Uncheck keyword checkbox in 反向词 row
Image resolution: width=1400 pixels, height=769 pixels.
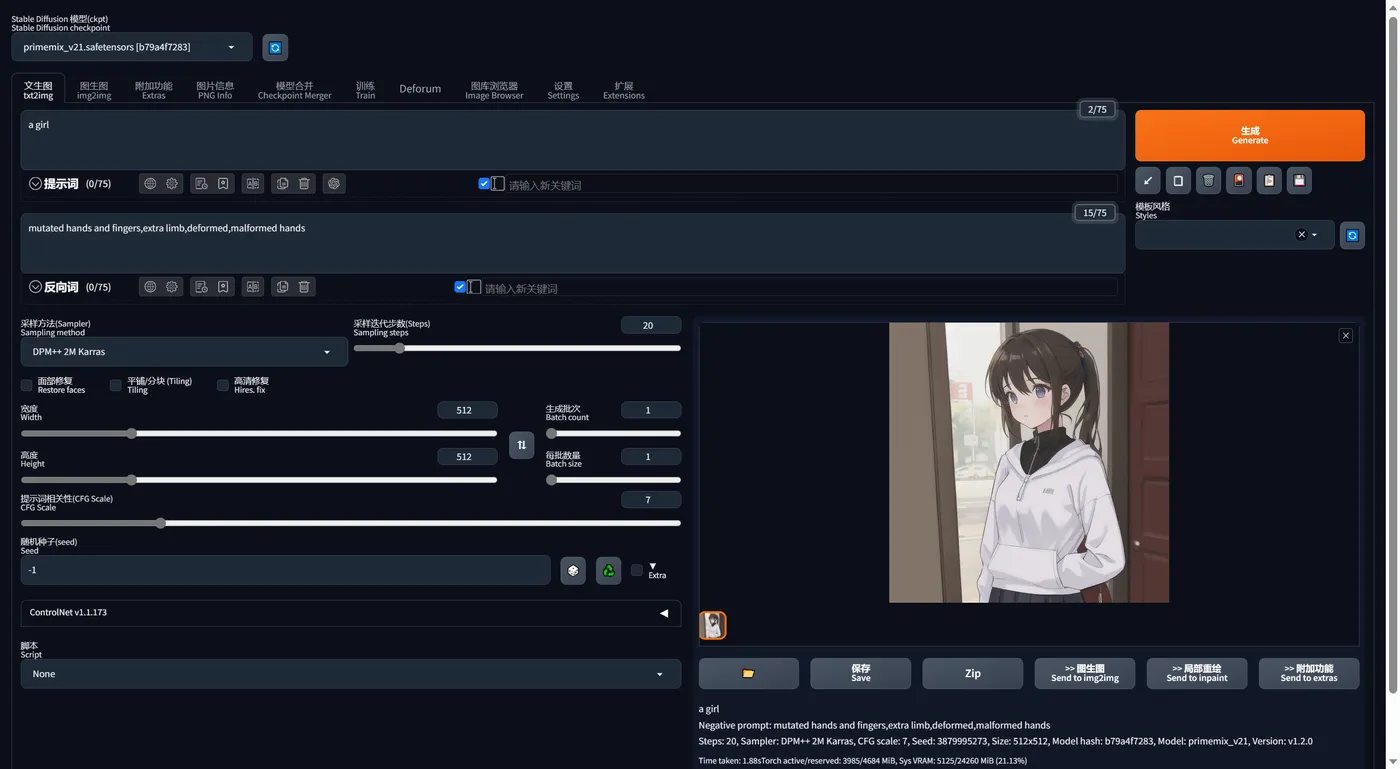[460, 287]
